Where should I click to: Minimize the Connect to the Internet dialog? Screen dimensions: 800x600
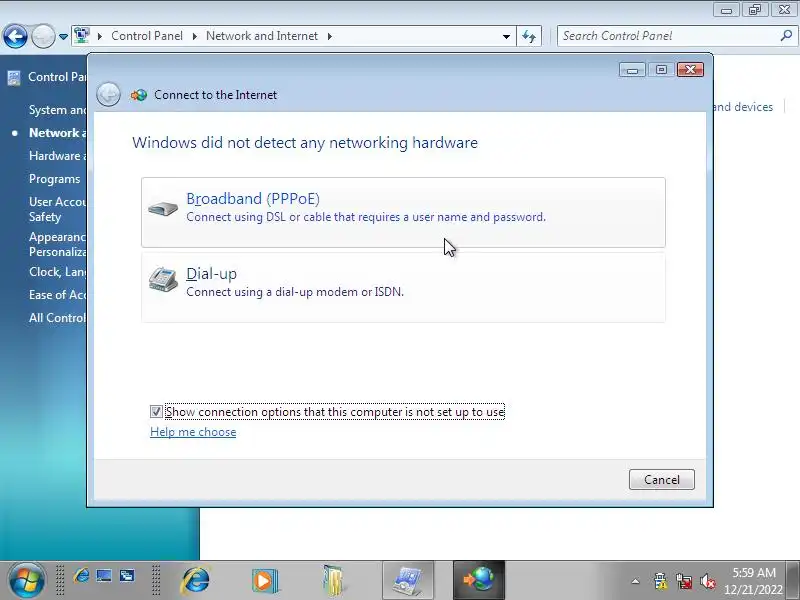coord(632,69)
